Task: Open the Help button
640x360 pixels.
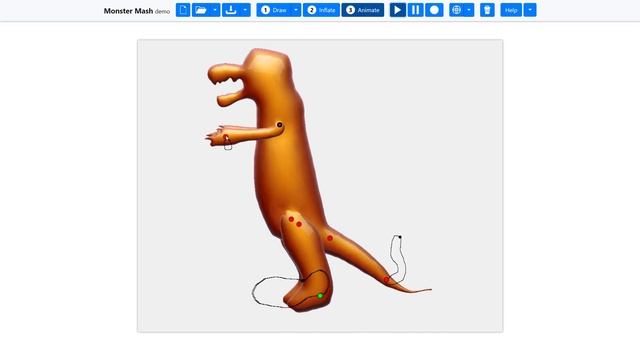Action: coord(511,10)
